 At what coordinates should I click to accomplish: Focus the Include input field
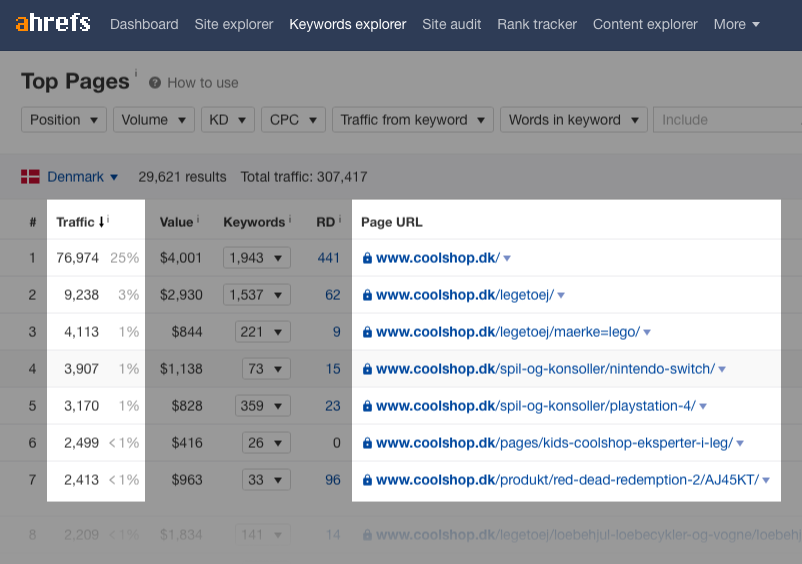[x=727, y=120]
